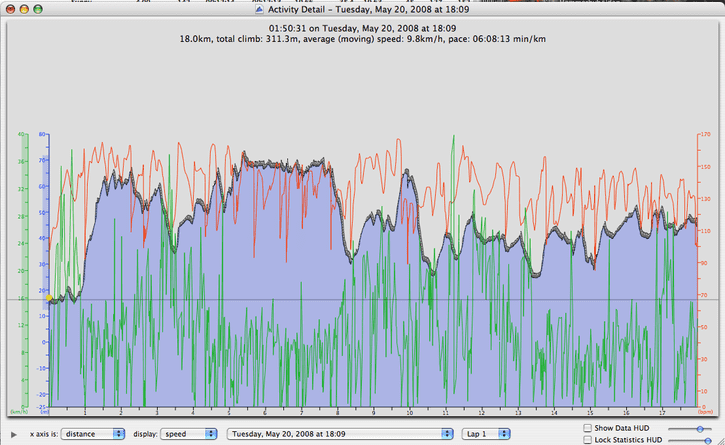The image size is (725, 445).
Task: Enable the Show Data HUD checkbox
Action: pyautogui.click(x=588, y=428)
